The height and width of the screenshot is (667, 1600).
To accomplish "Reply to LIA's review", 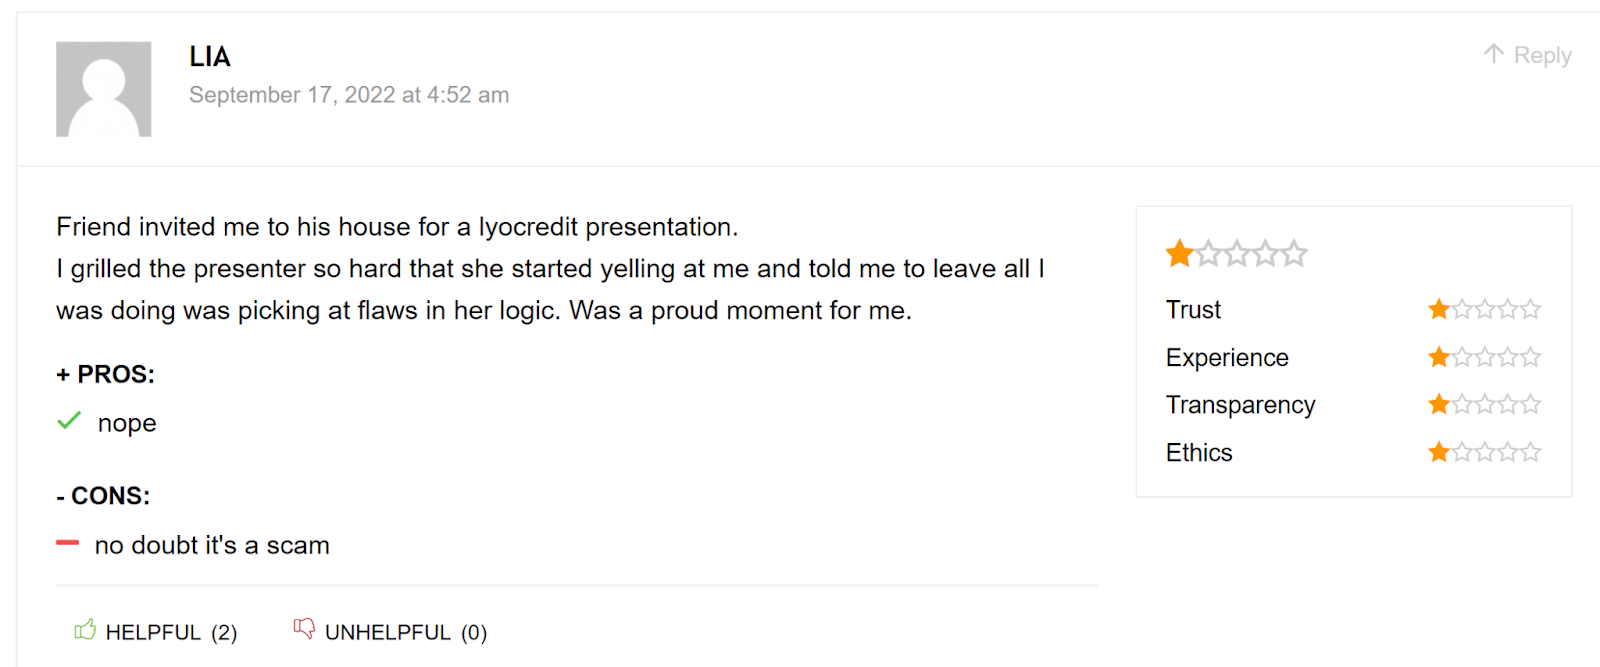I will tap(1542, 56).
